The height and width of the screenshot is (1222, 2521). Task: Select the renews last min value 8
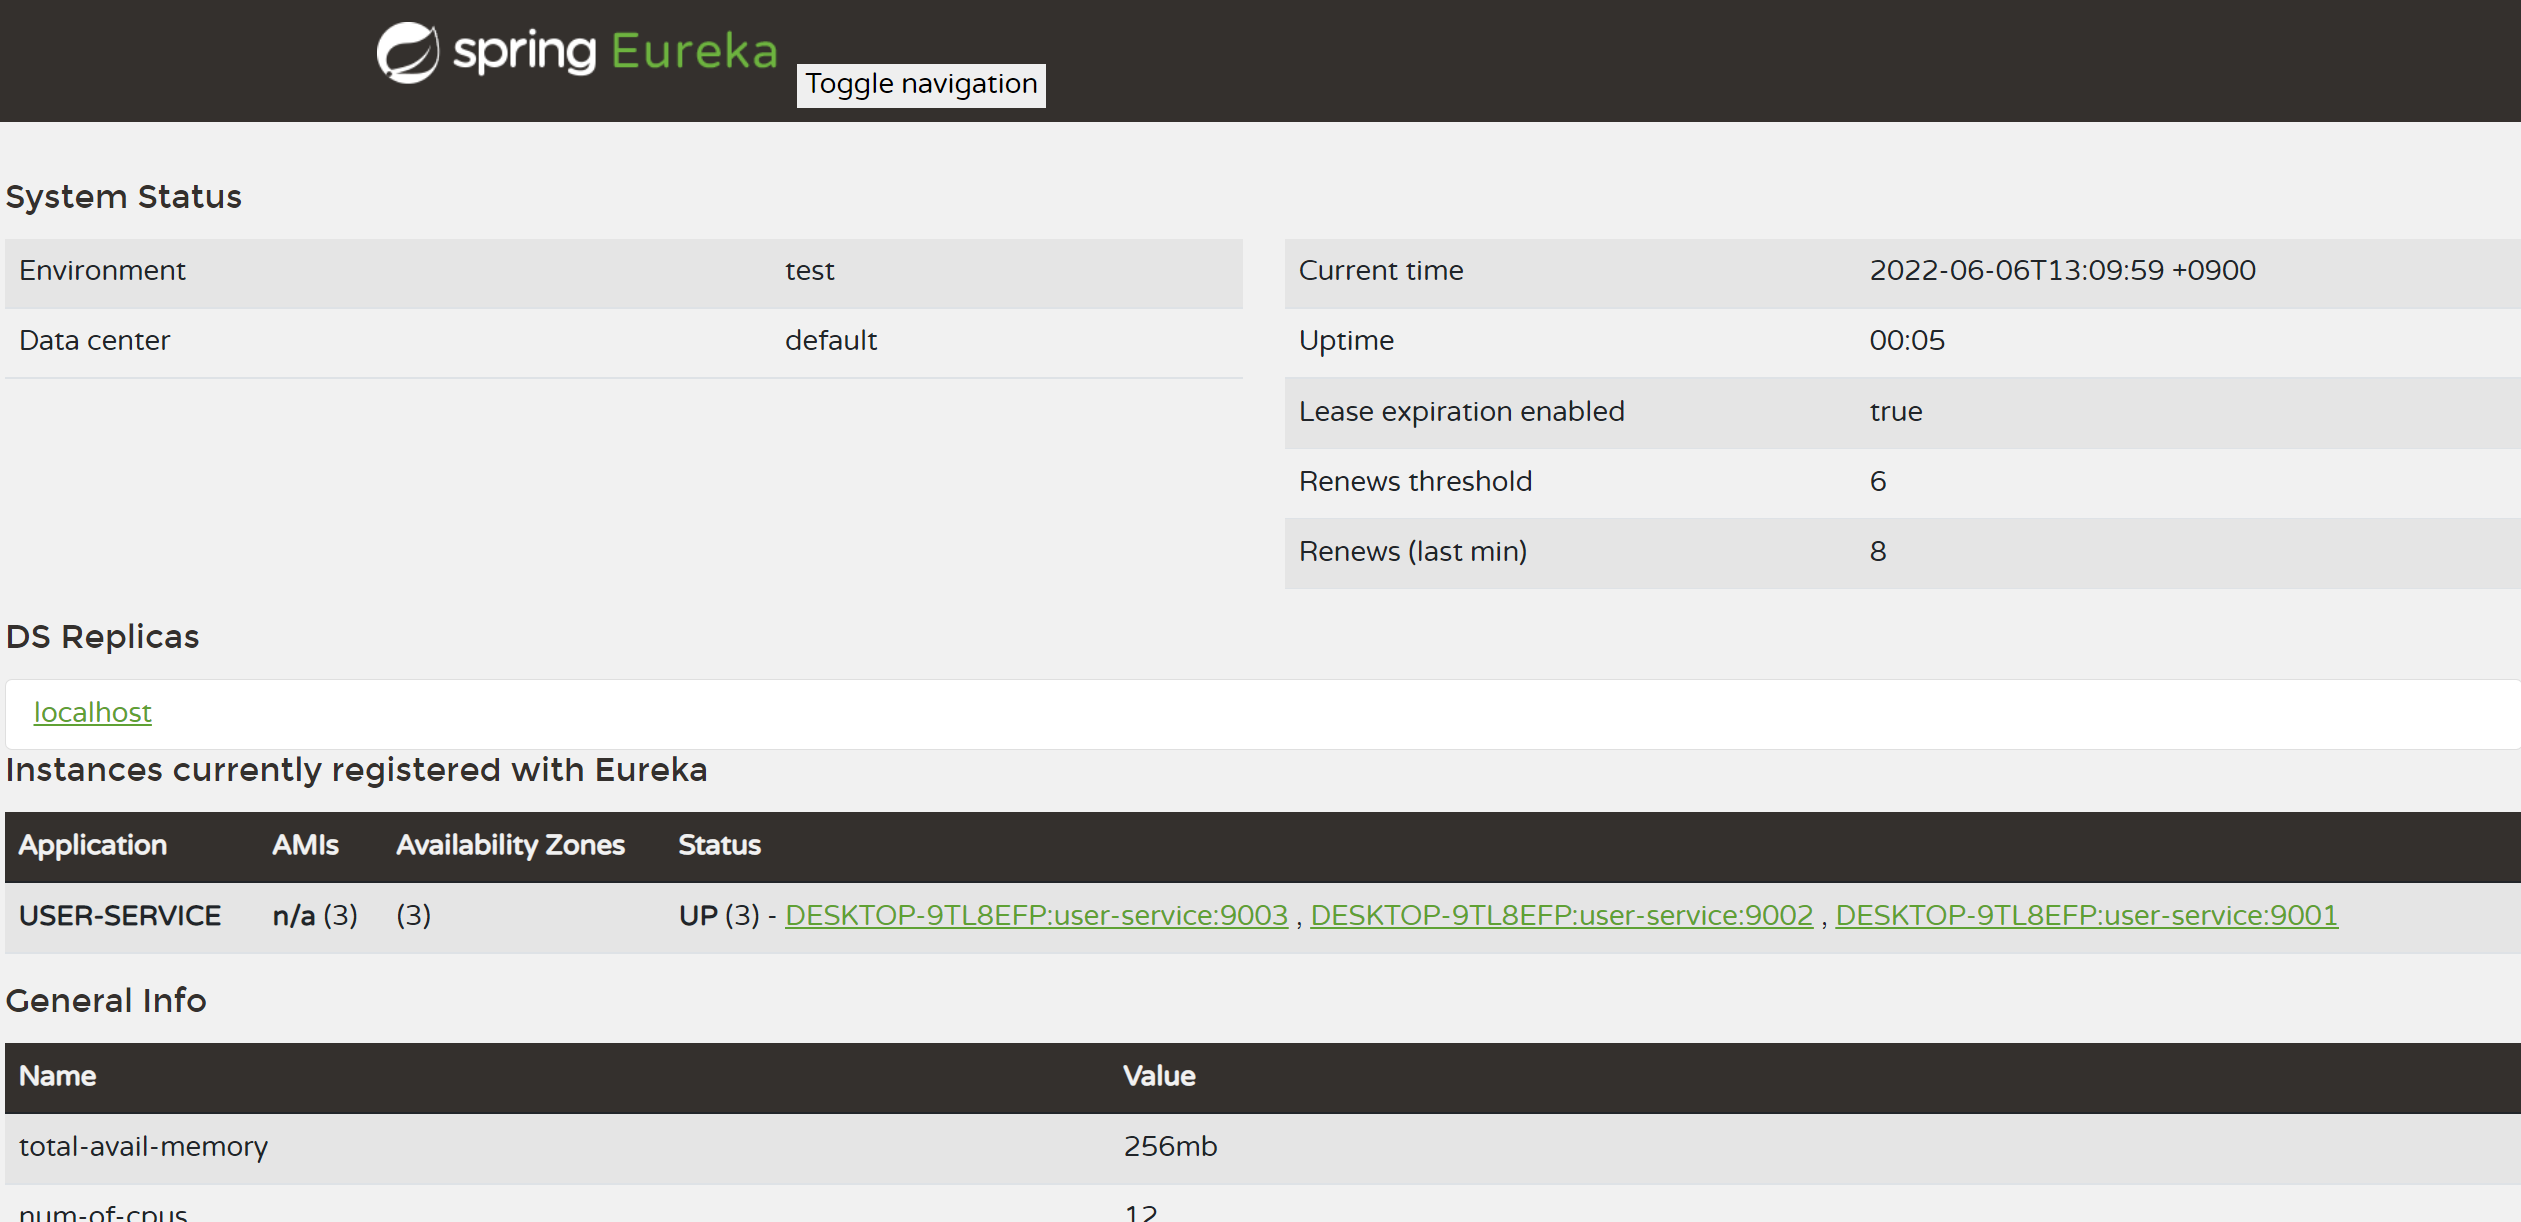click(x=1877, y=552)
